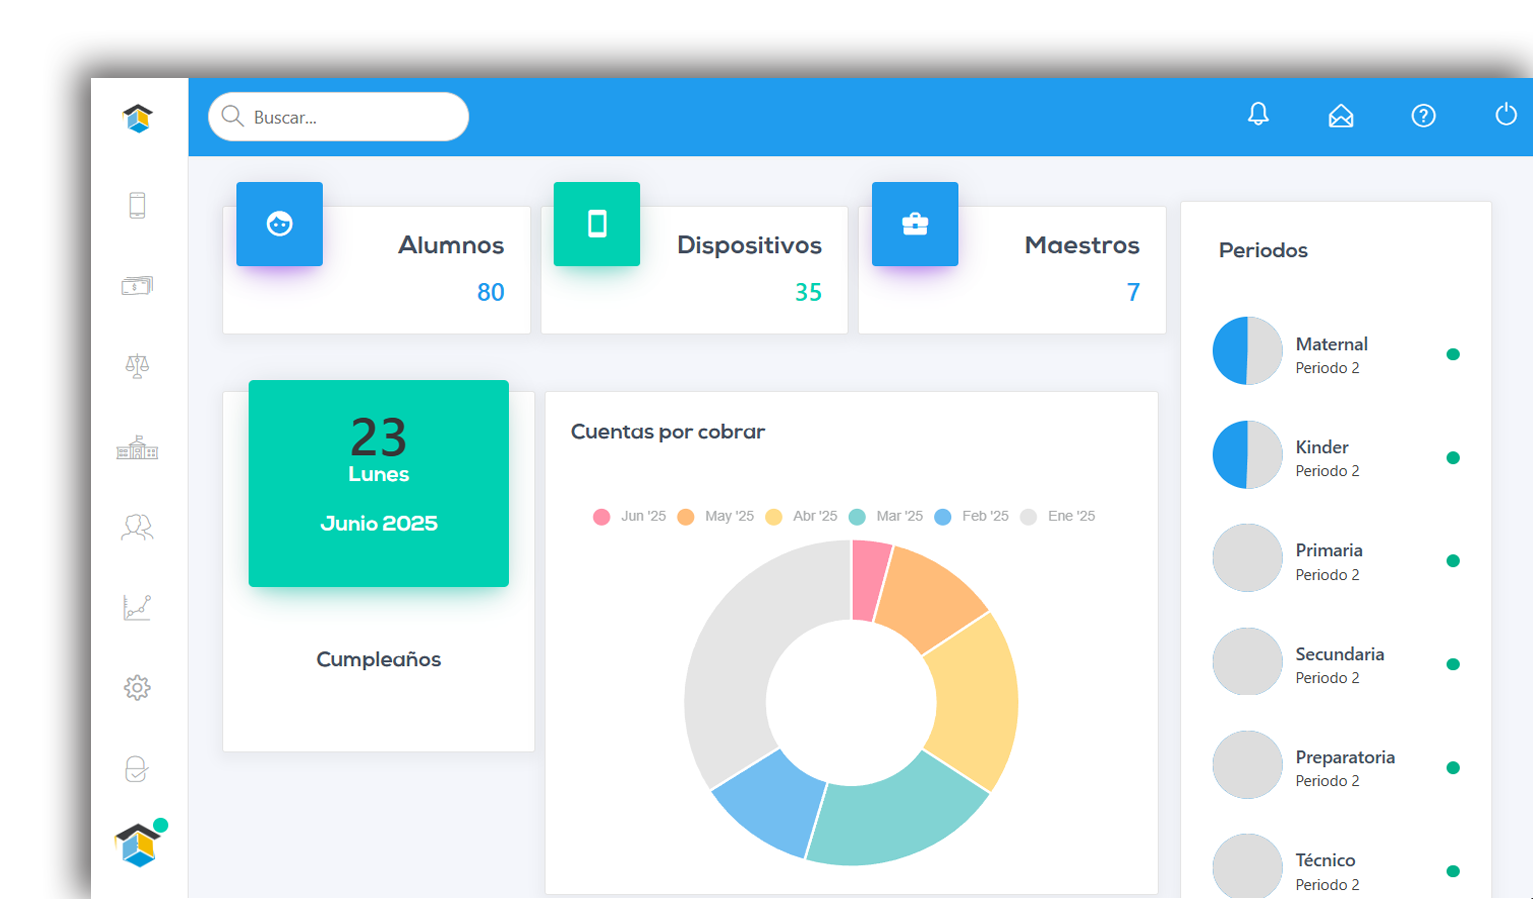The height and width of the screenshot is (899, 1533).
Task: Click the Maestros briefcase icon tile
Action: [915, 224]
